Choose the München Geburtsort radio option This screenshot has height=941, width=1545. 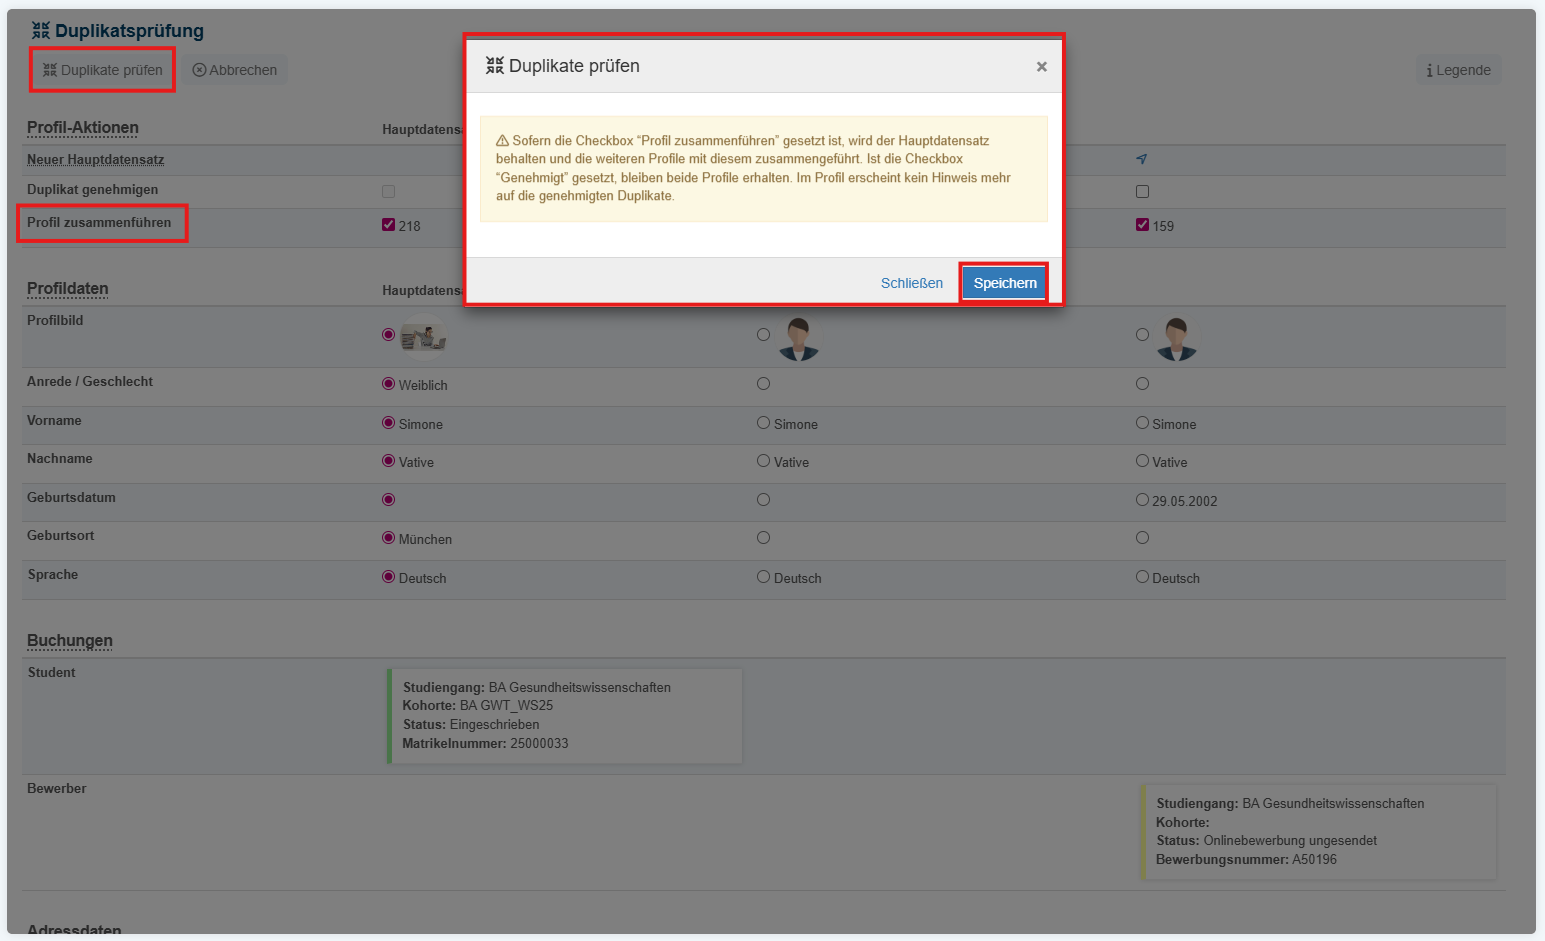point(389,538)
